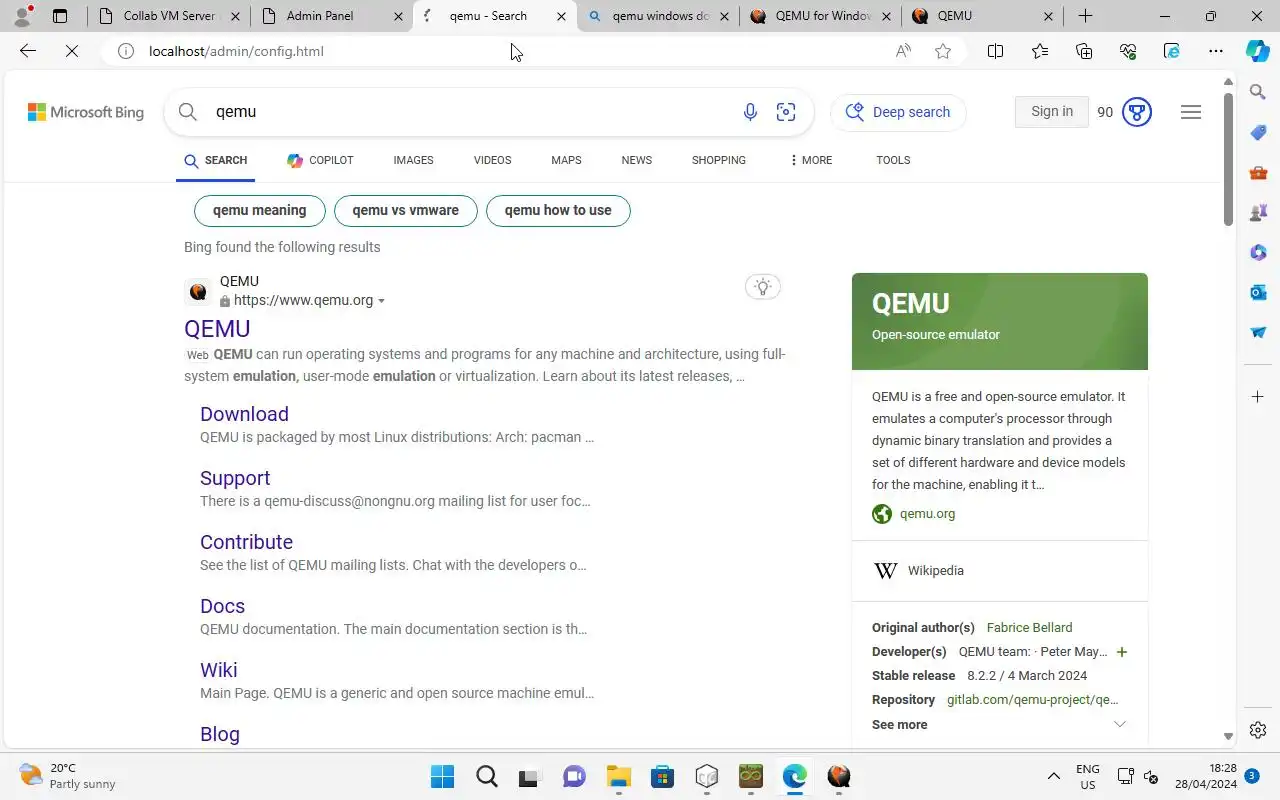1280x800 pixels.
Task: Open Bing hamburger menu
Action: 1191,112
